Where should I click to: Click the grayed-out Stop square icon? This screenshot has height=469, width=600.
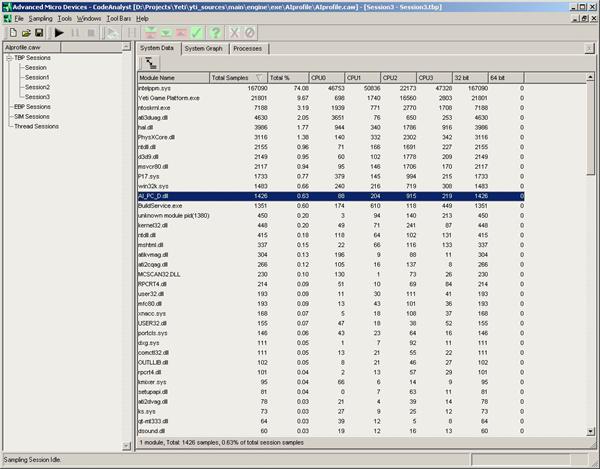(93, 33)
